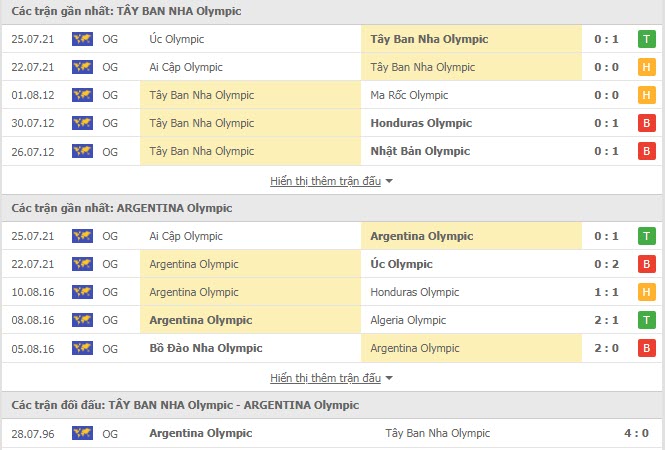665x450 pixels.
Task: Click the OG competition label on the 22.07.21 Ai Cập row
Action: [110, 67]
